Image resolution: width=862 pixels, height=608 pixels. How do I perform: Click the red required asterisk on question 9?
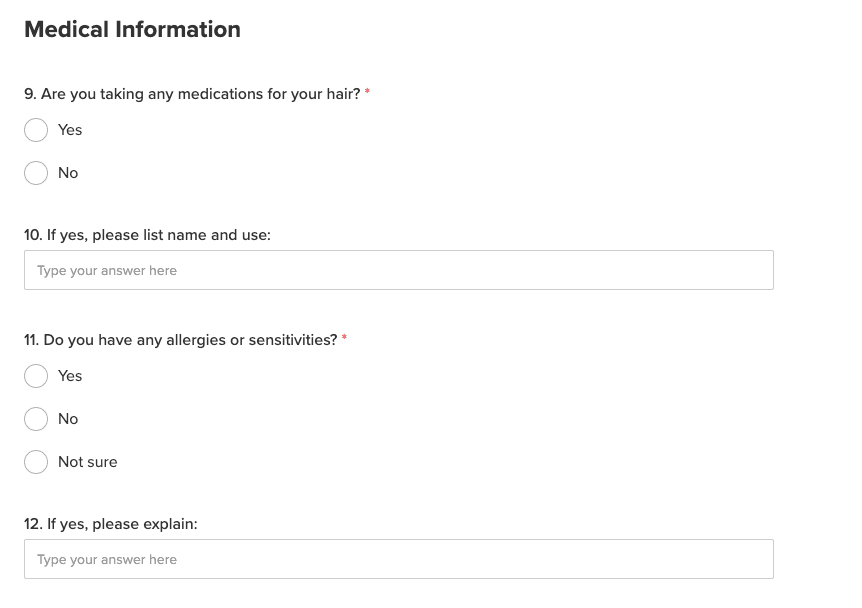point(367,93)
